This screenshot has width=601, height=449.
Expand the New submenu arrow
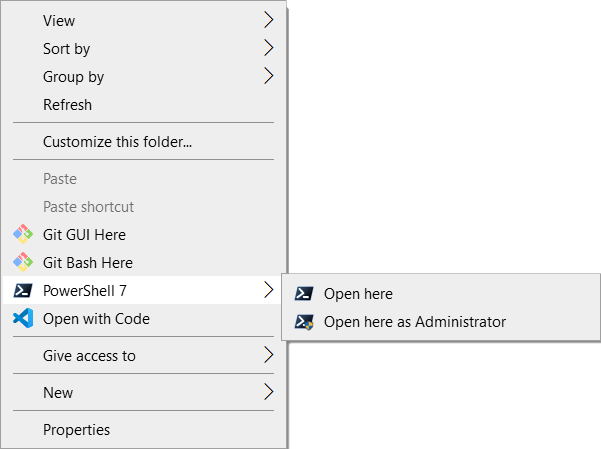coord(269,392)
